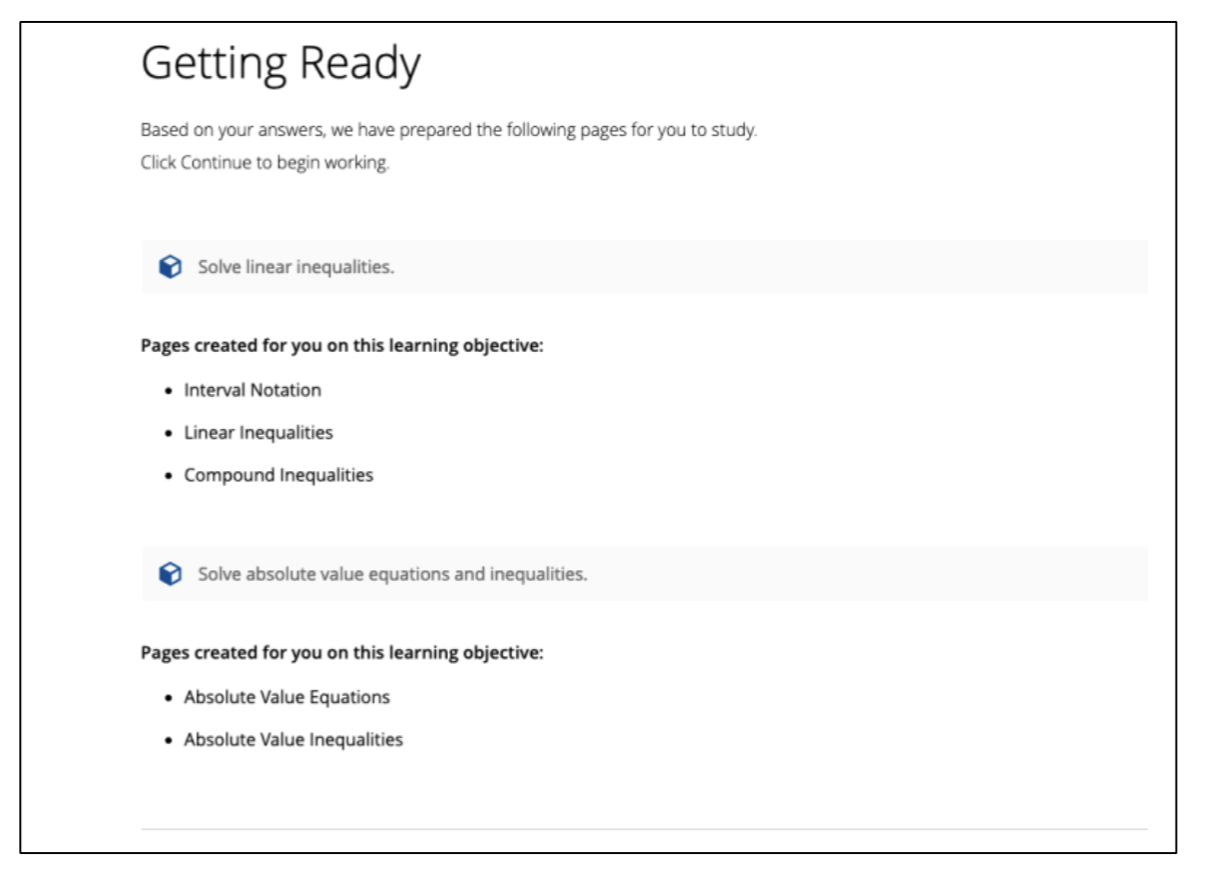Select the Solve linear inequalities objective text
Viewport: 1224px width, 880px height.
click(296, 267)
